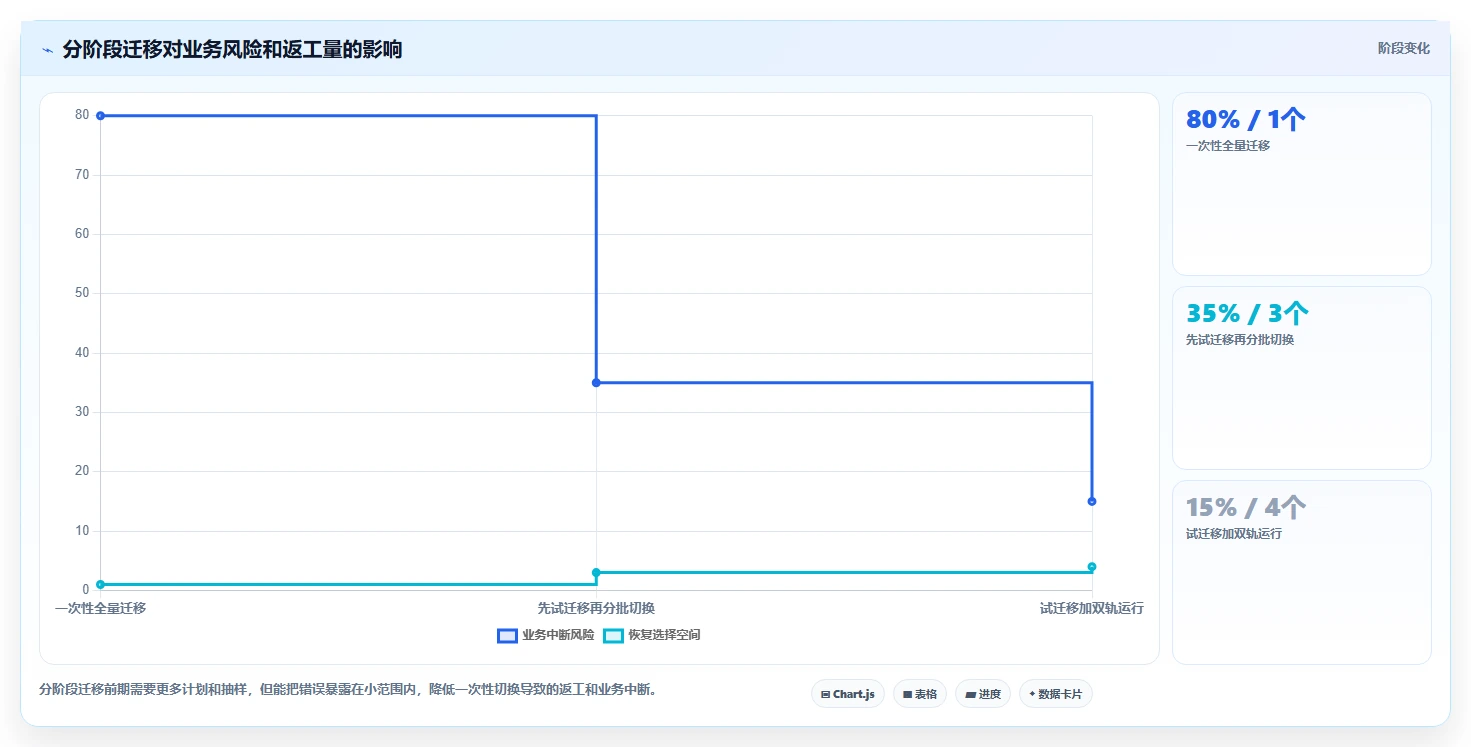Viewport: 1471px width, 747px height.
Task: Click the cyan 恢复选择空间 legend swatch
Action: click(614, 635)
